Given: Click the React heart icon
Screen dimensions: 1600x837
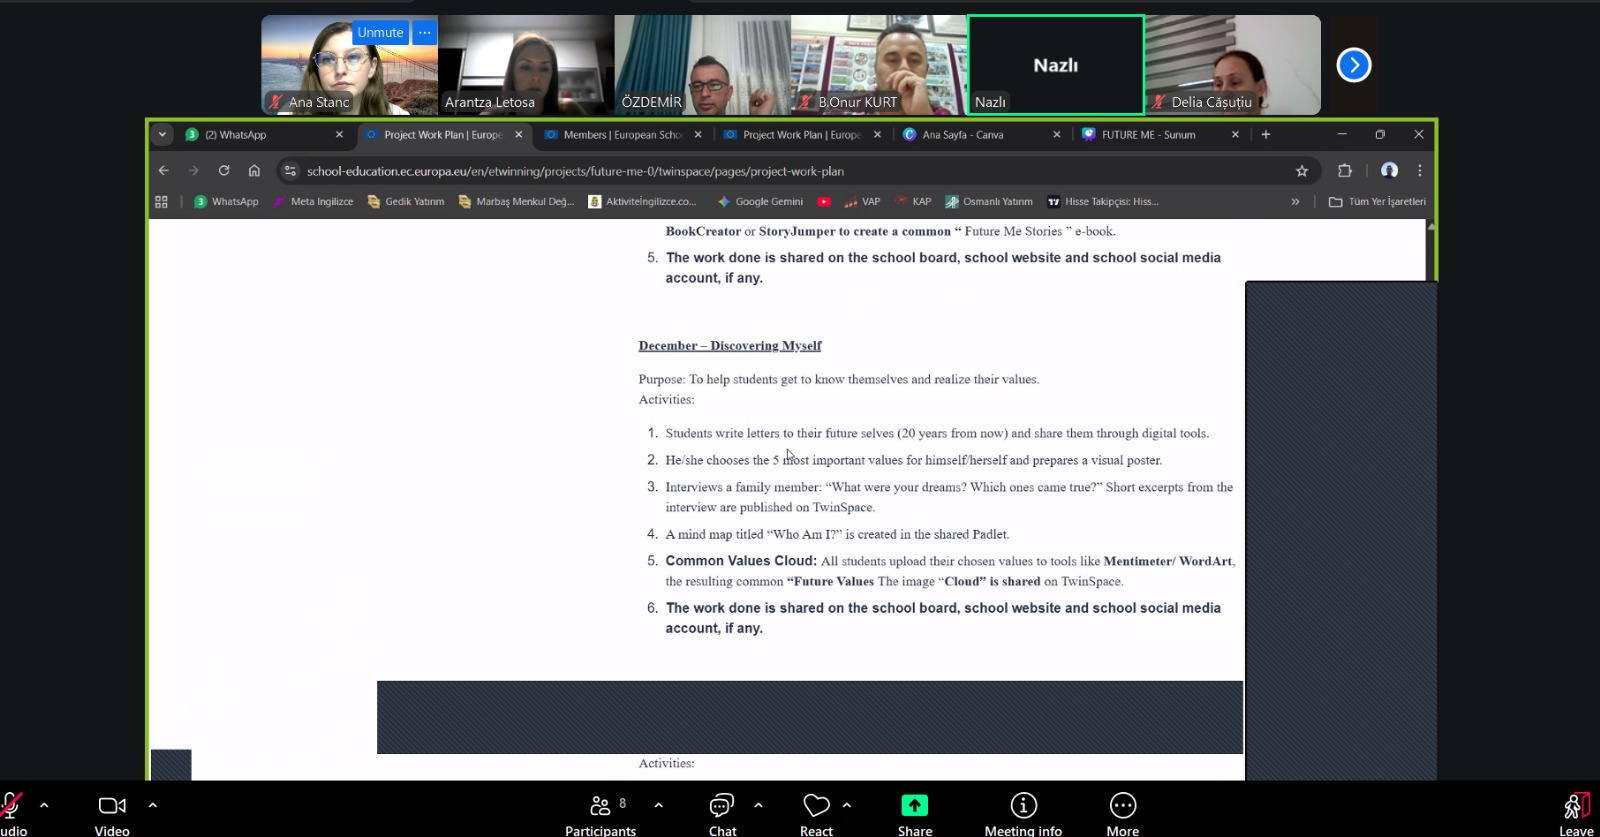Looking at the screenshot, I should tap(816, 813).
